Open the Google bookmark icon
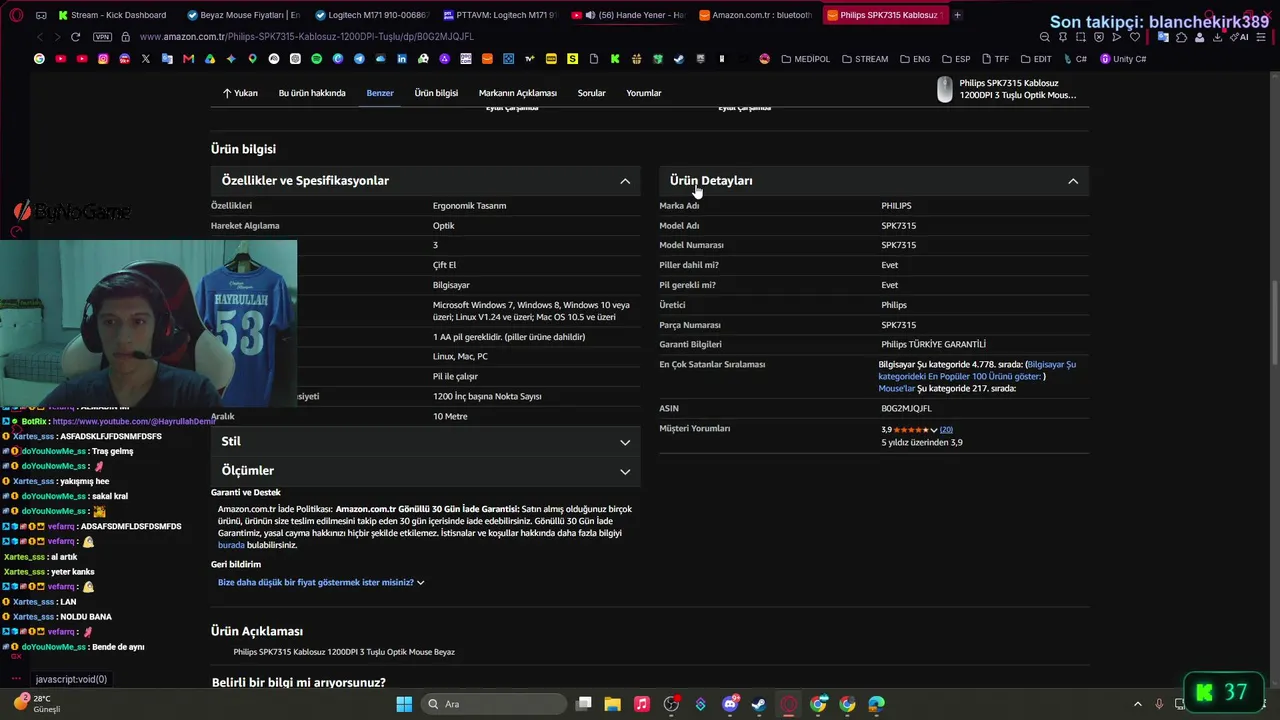Viewport: 1280px width, 720px height. click(x=39, y=59)
